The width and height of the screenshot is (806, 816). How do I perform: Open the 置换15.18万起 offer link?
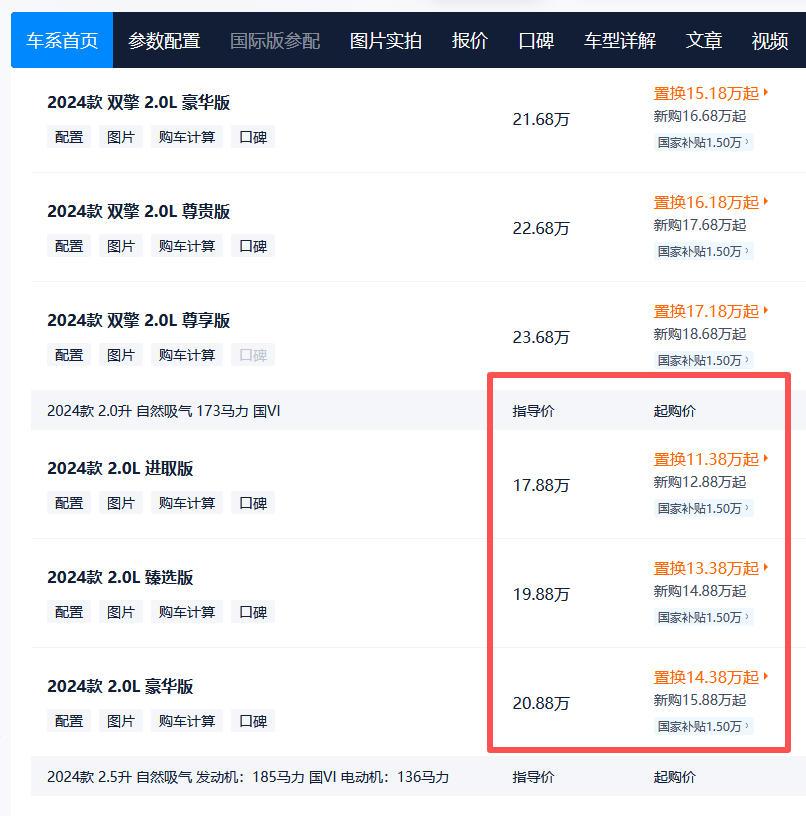(x=706, y=93)
